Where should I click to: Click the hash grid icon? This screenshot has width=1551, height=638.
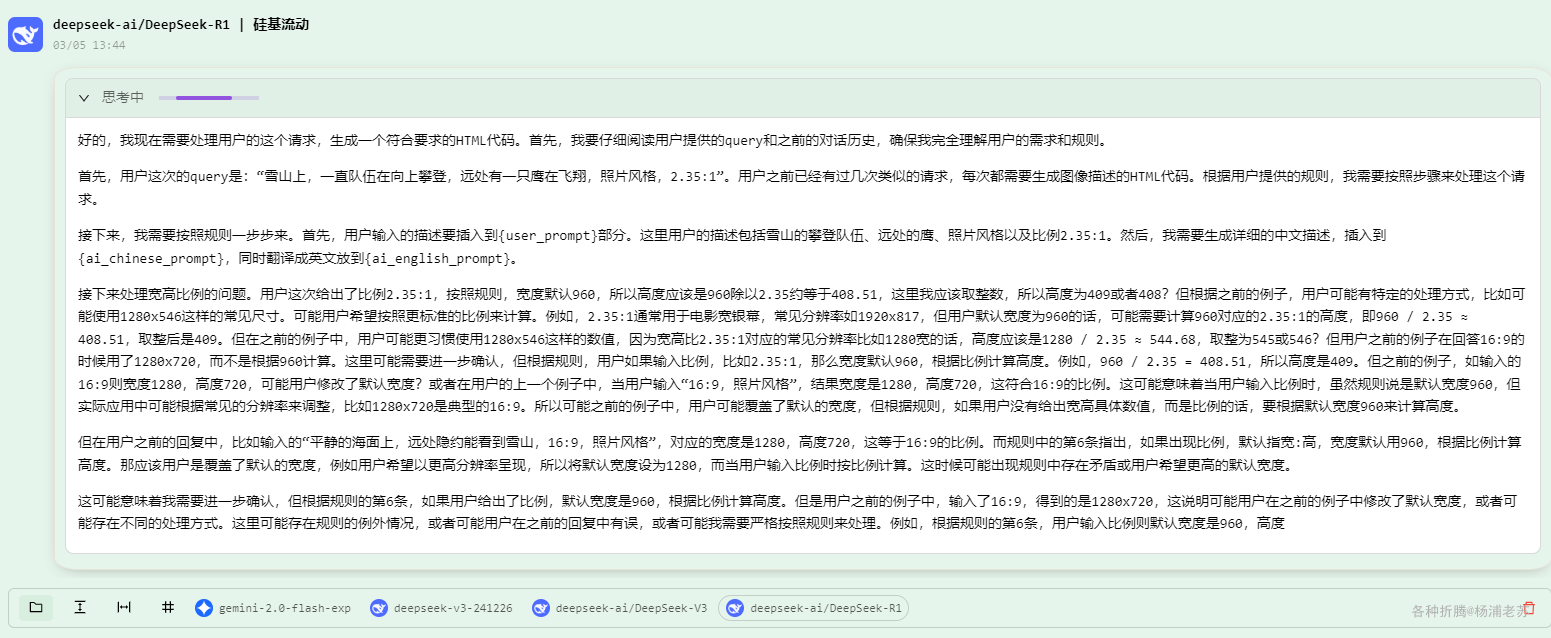coord(168,607)
